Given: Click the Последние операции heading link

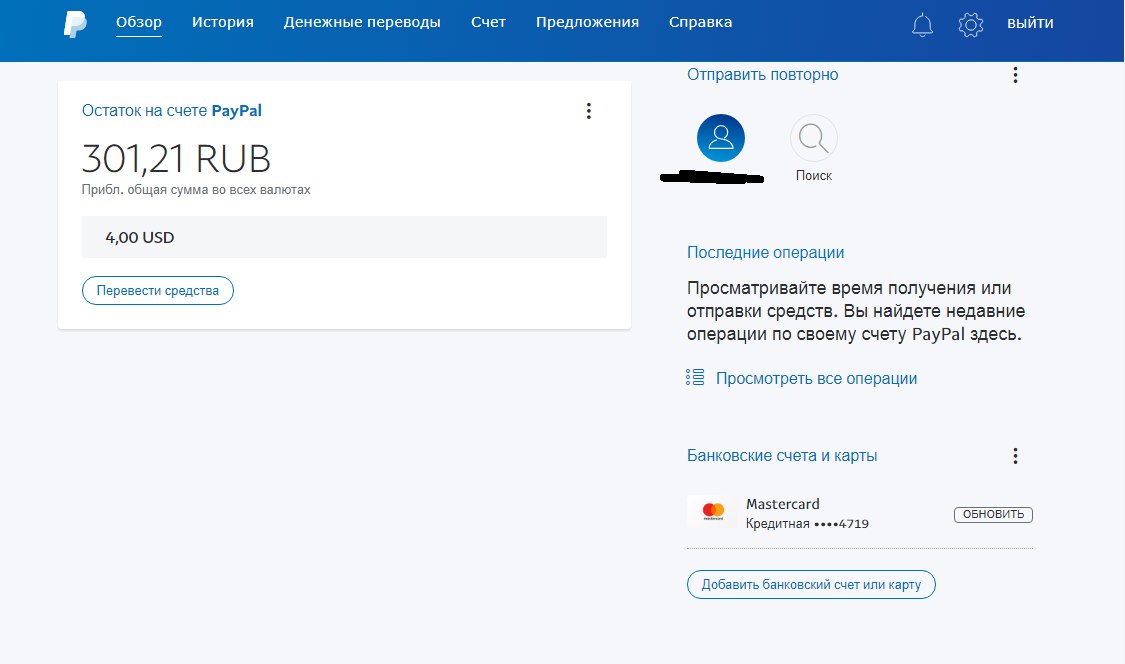Looking at the screenshot, I should (766, 253).
